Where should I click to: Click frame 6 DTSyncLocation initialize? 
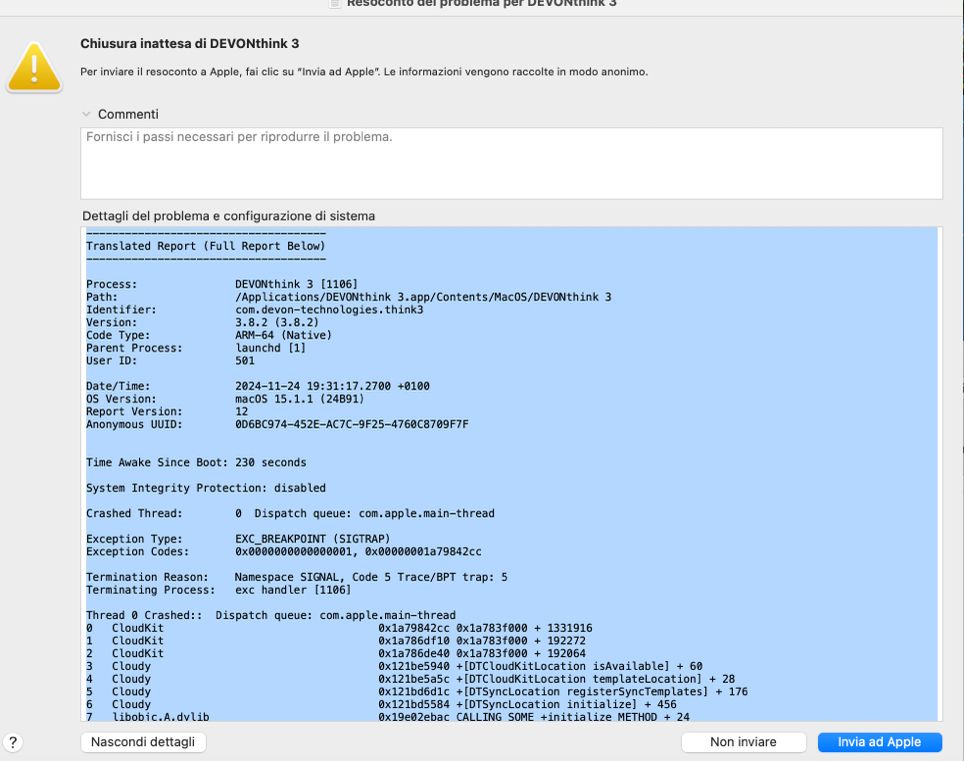[x=381, y=704]
